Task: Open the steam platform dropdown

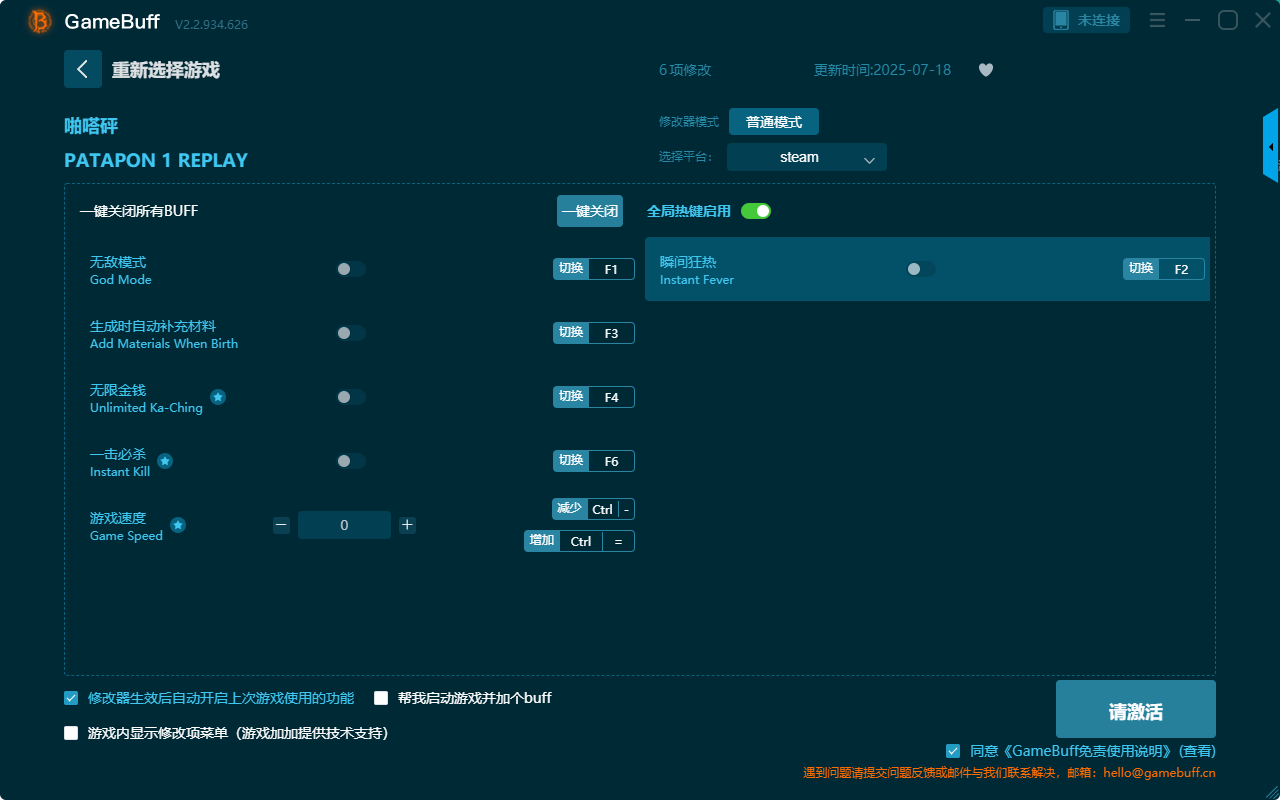Action: (806, 157)
